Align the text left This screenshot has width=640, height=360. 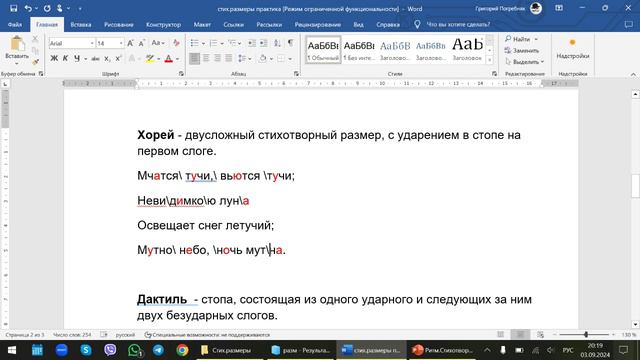tap(195, 59)
